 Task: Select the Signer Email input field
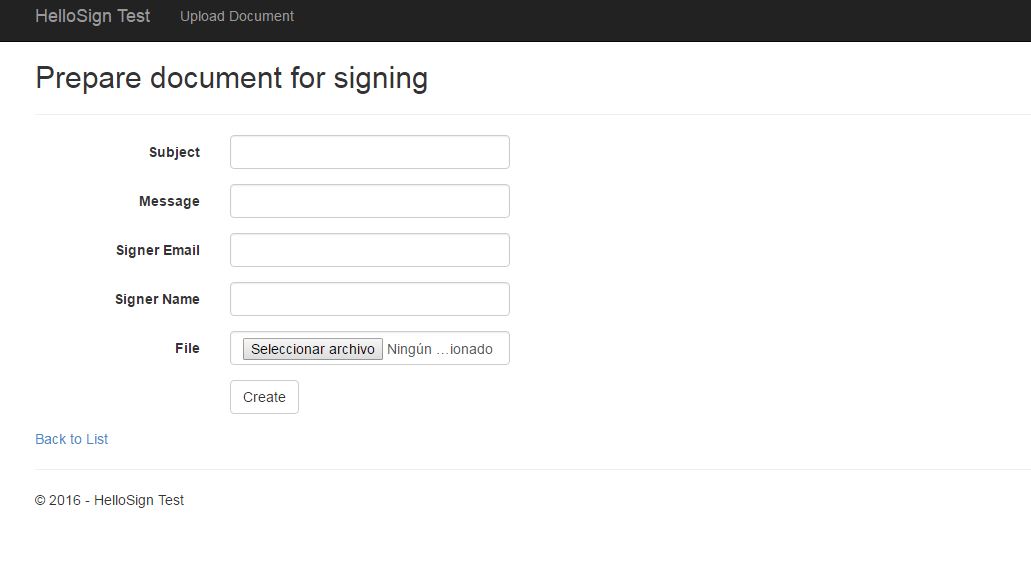click(370, 250)
